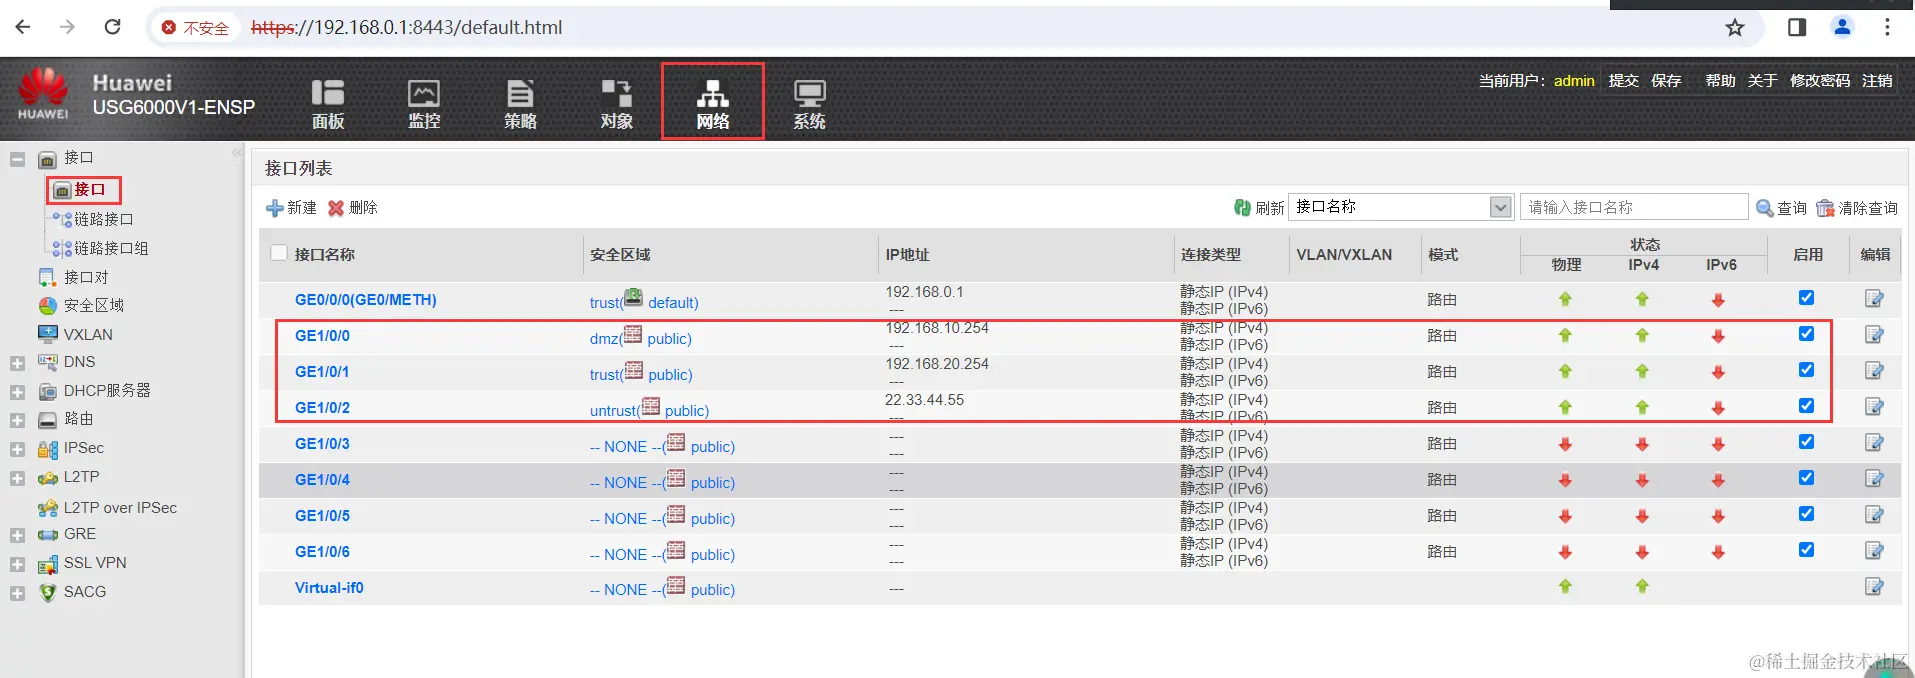
Task: Edit GE1/0/2 using its edit icon
Action: (1874, 407)
